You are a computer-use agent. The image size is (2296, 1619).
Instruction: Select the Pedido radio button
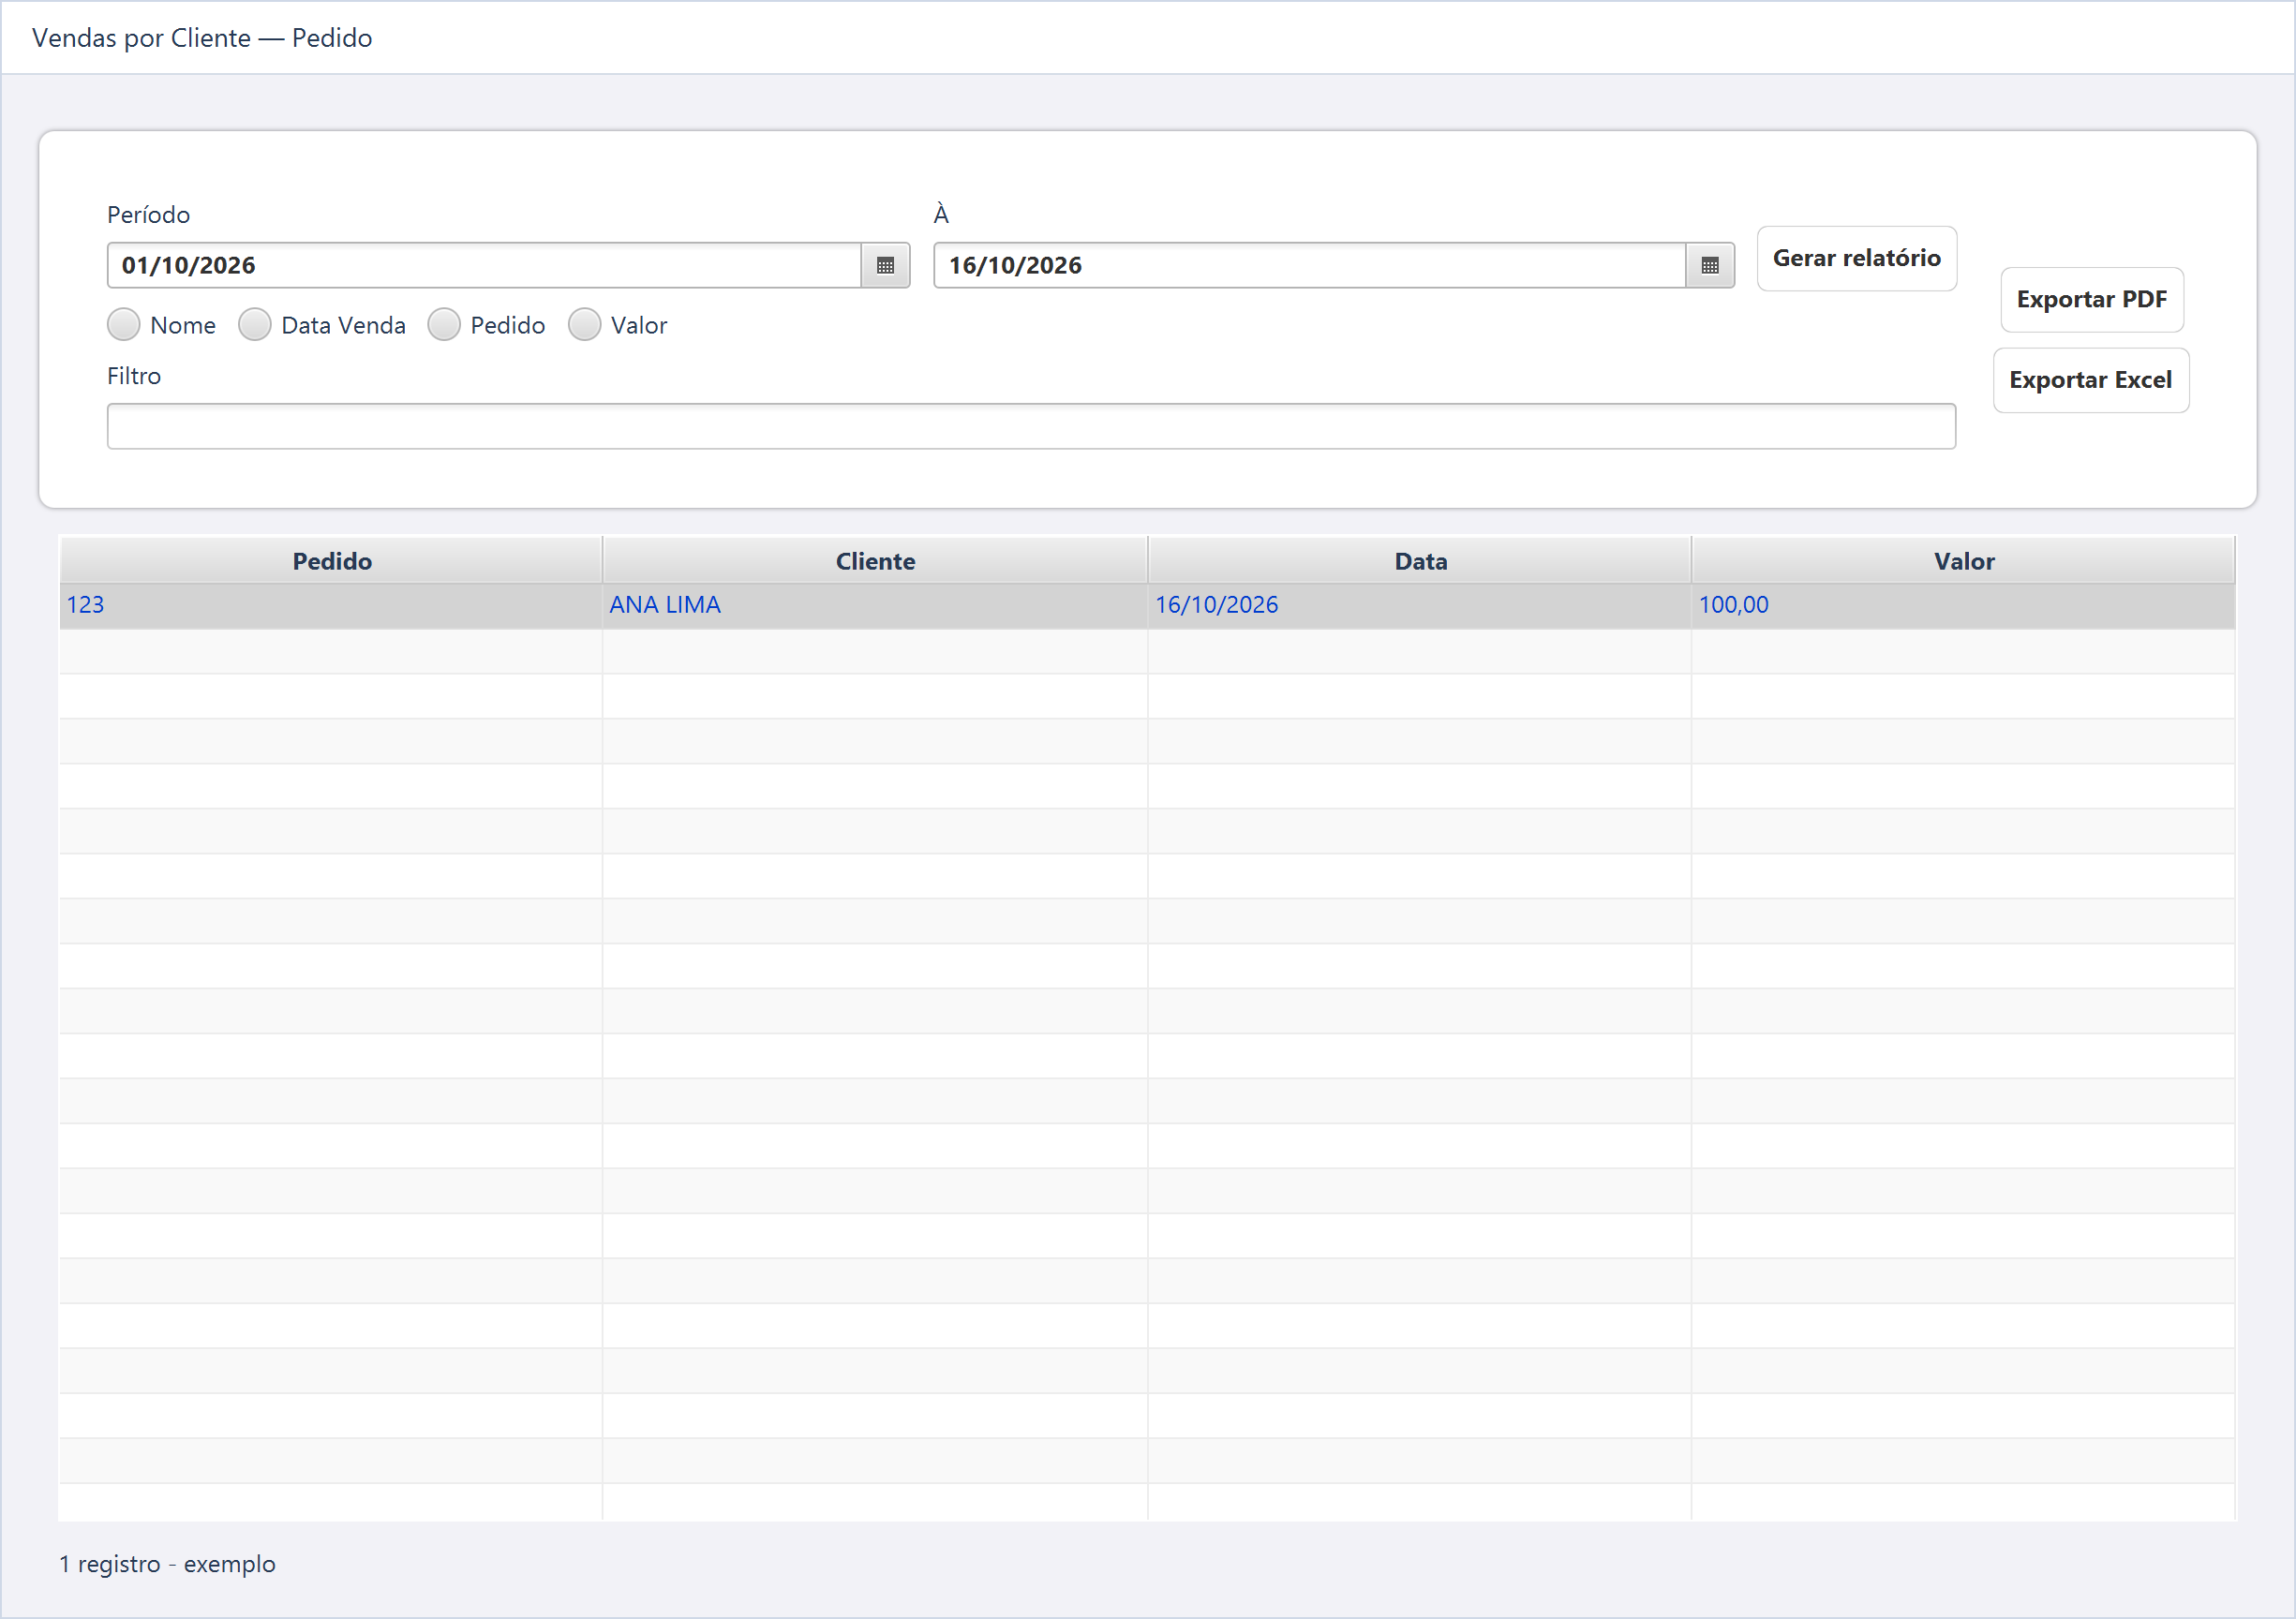point(444,325)
